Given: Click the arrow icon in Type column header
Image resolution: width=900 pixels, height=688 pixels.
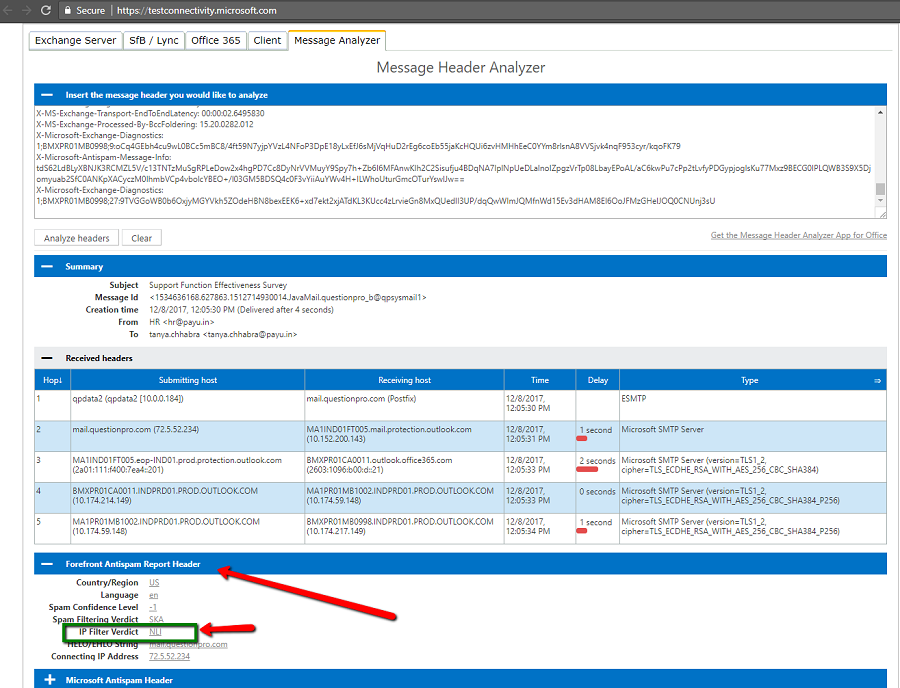Looking at the screenshot, I should (x=877, y=380).
